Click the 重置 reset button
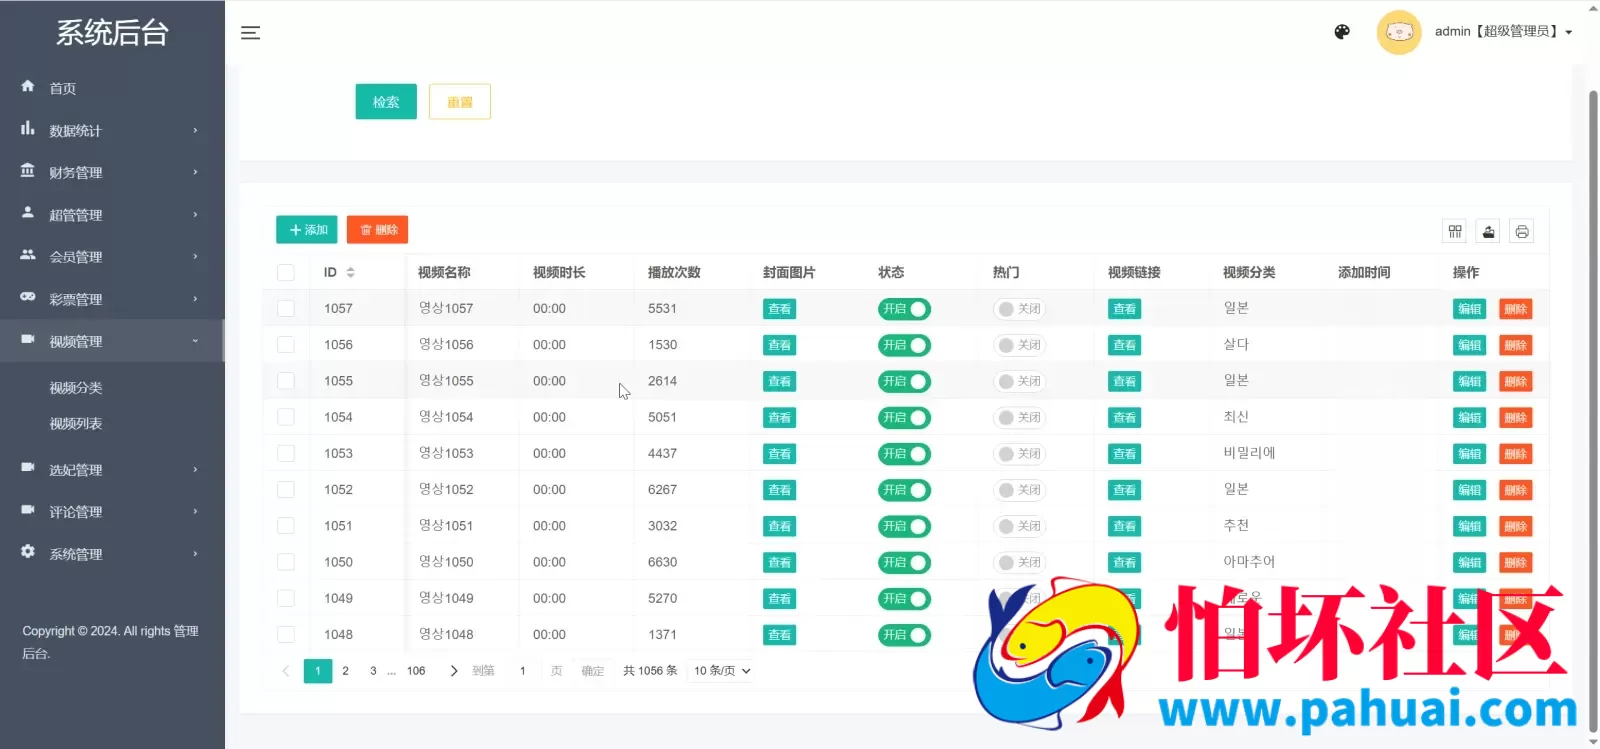The image size is (1600, 749). [x=460, y=102]
